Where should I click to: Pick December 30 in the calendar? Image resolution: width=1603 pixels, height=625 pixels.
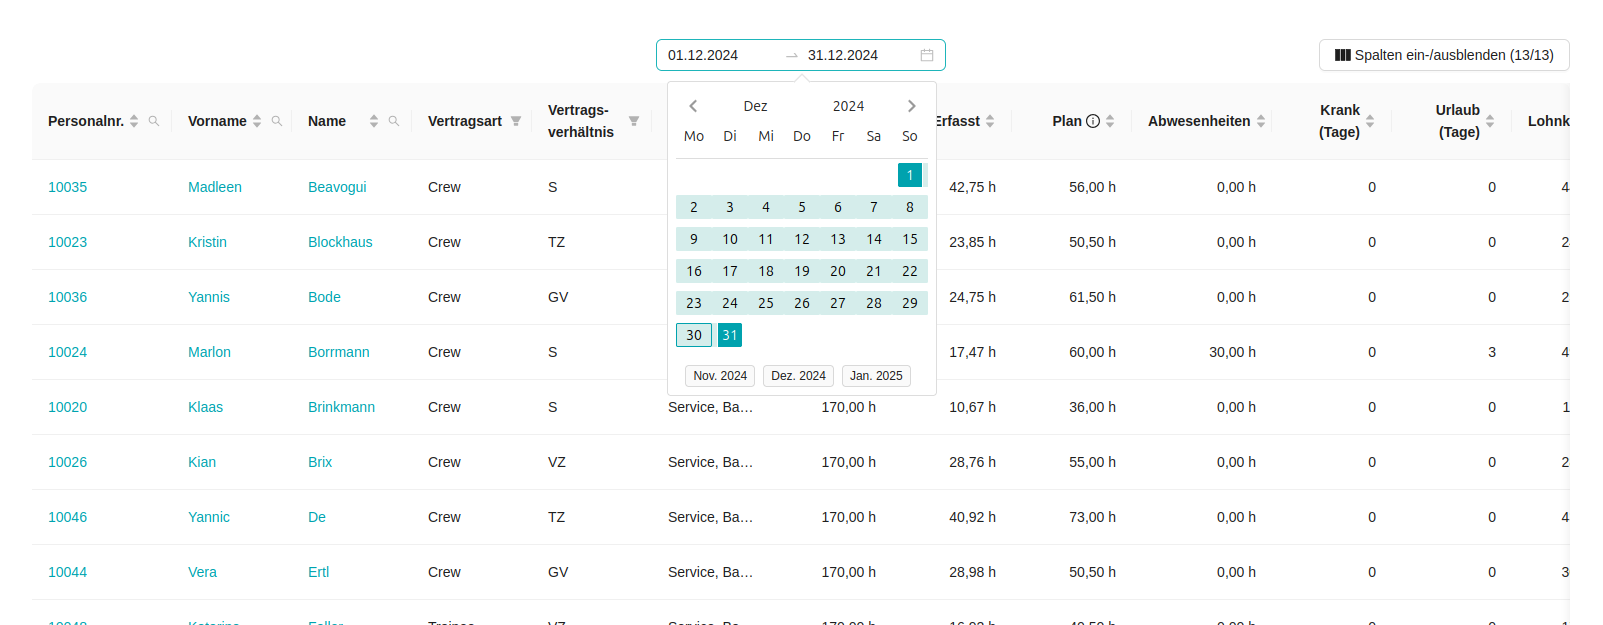[694, 335]
